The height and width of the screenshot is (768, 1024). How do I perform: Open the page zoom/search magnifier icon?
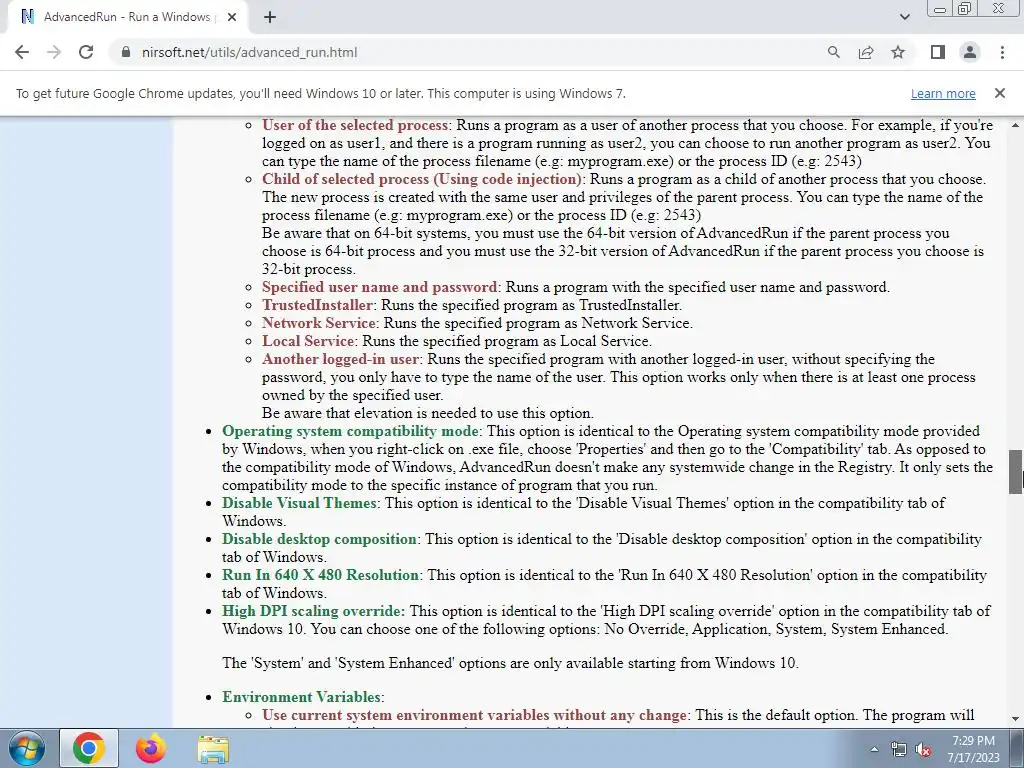pos(833,52)
